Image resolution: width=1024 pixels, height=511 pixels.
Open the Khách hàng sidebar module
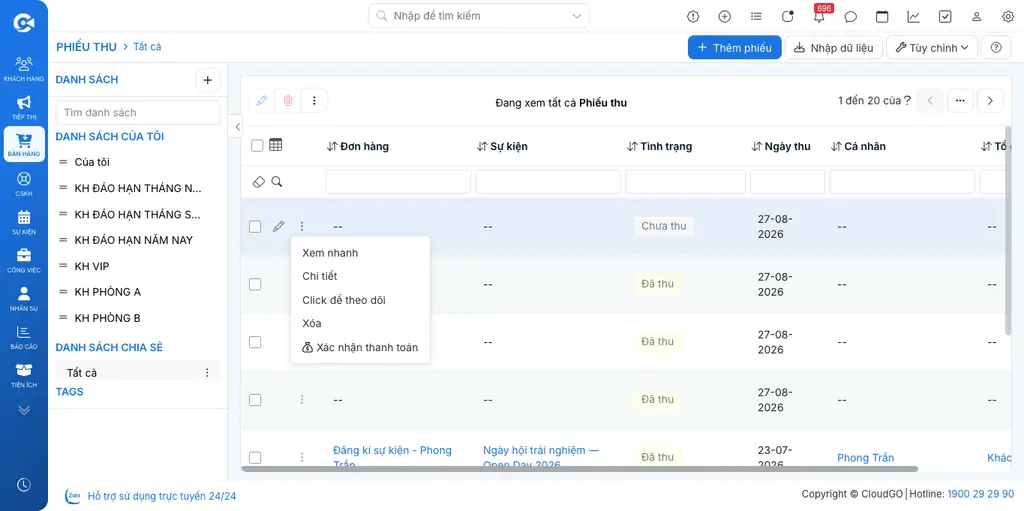click(x=24, y=69)
